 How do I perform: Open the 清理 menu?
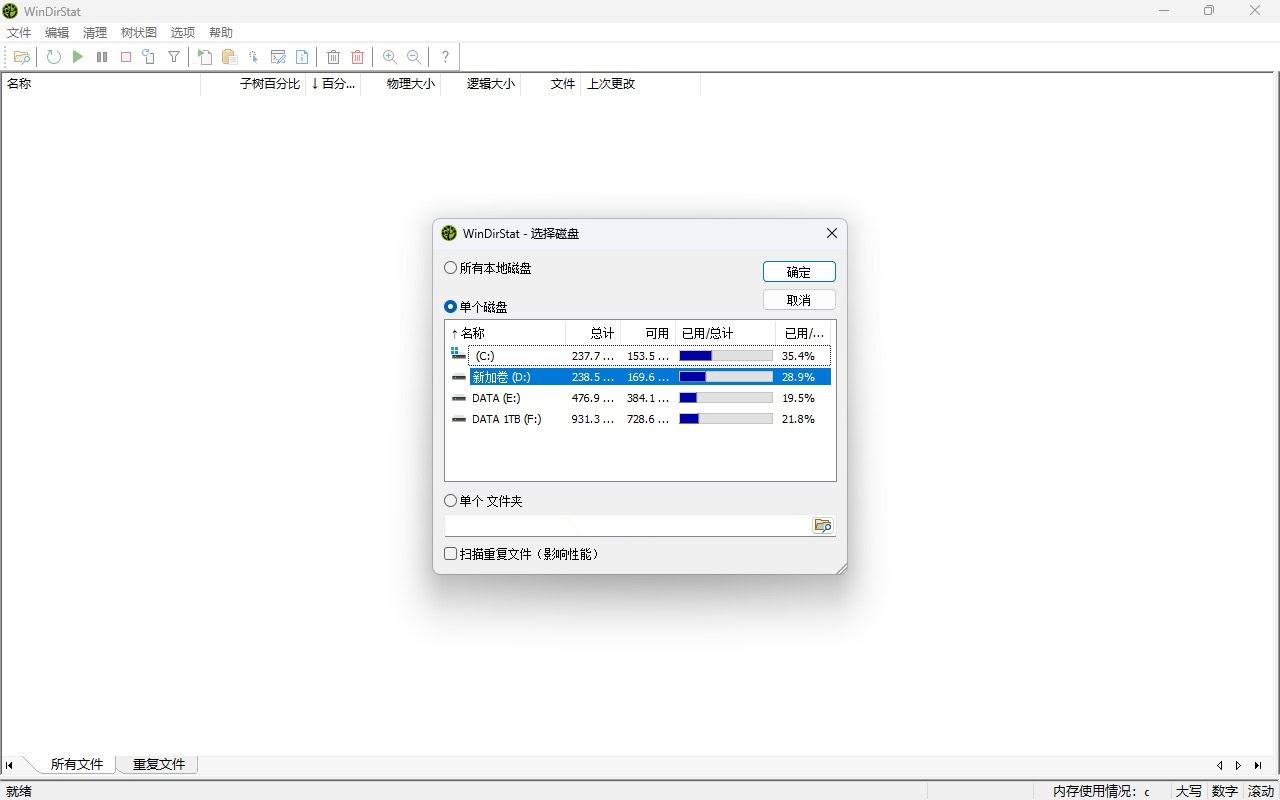(x=95, y=33)
